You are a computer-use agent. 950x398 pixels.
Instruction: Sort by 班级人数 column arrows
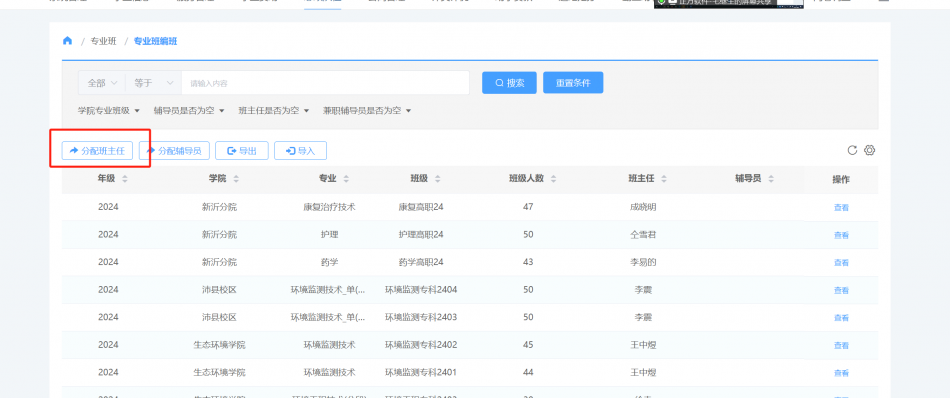[x=553, y=179]
